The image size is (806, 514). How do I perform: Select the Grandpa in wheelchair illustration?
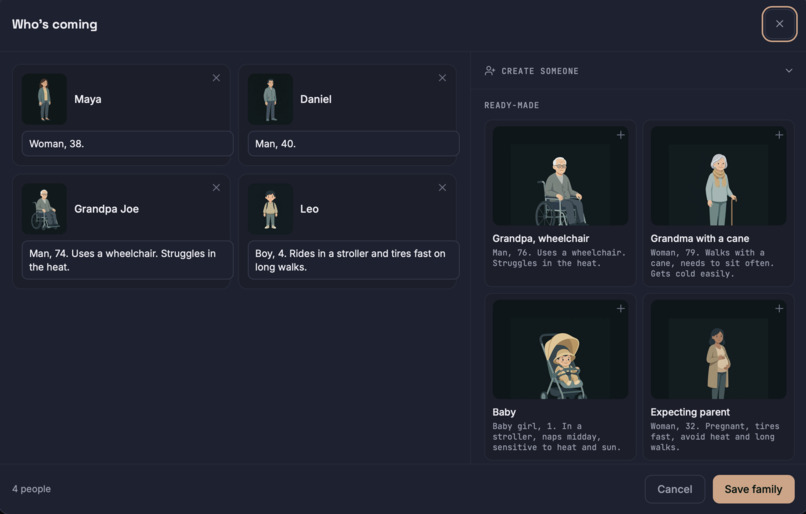pyautogui.click(x=560, y=176)
